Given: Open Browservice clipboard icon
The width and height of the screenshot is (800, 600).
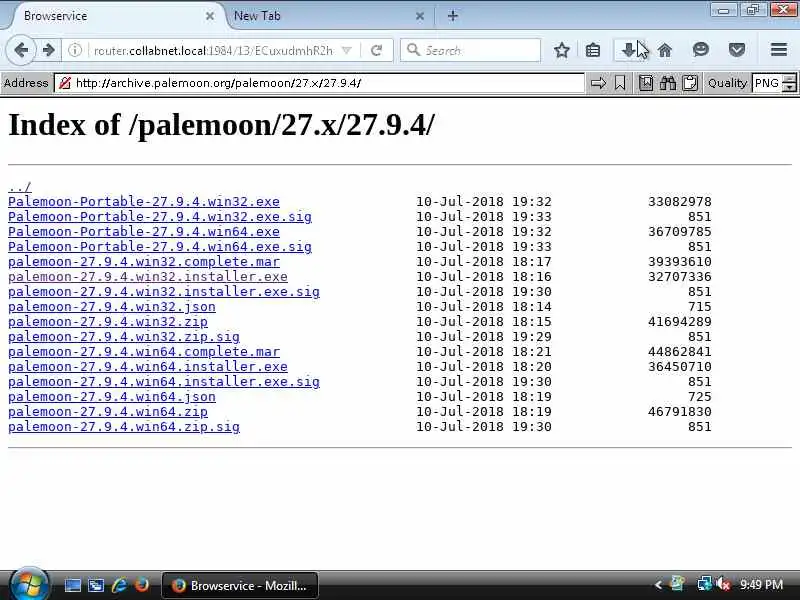Looking at the screenshot, I should tap(690, 83).
